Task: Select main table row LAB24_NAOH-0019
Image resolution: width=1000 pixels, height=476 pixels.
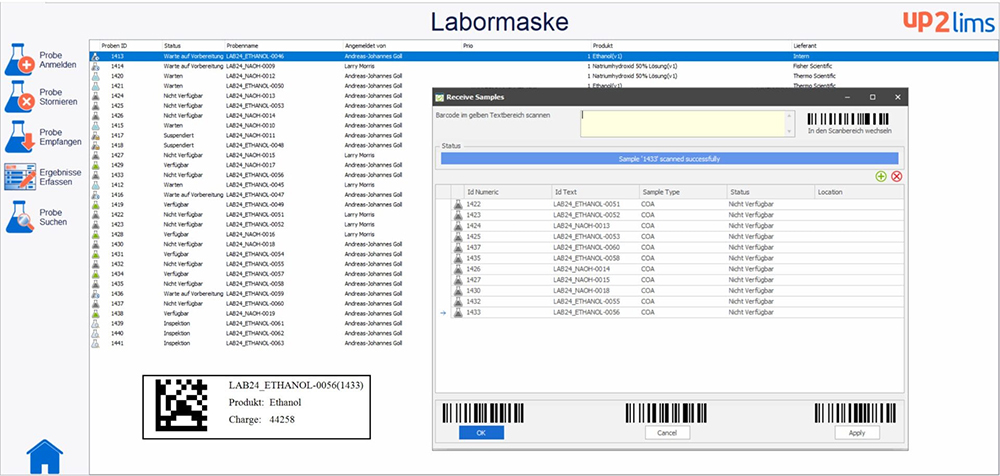Action: click(x=261, y=313)
